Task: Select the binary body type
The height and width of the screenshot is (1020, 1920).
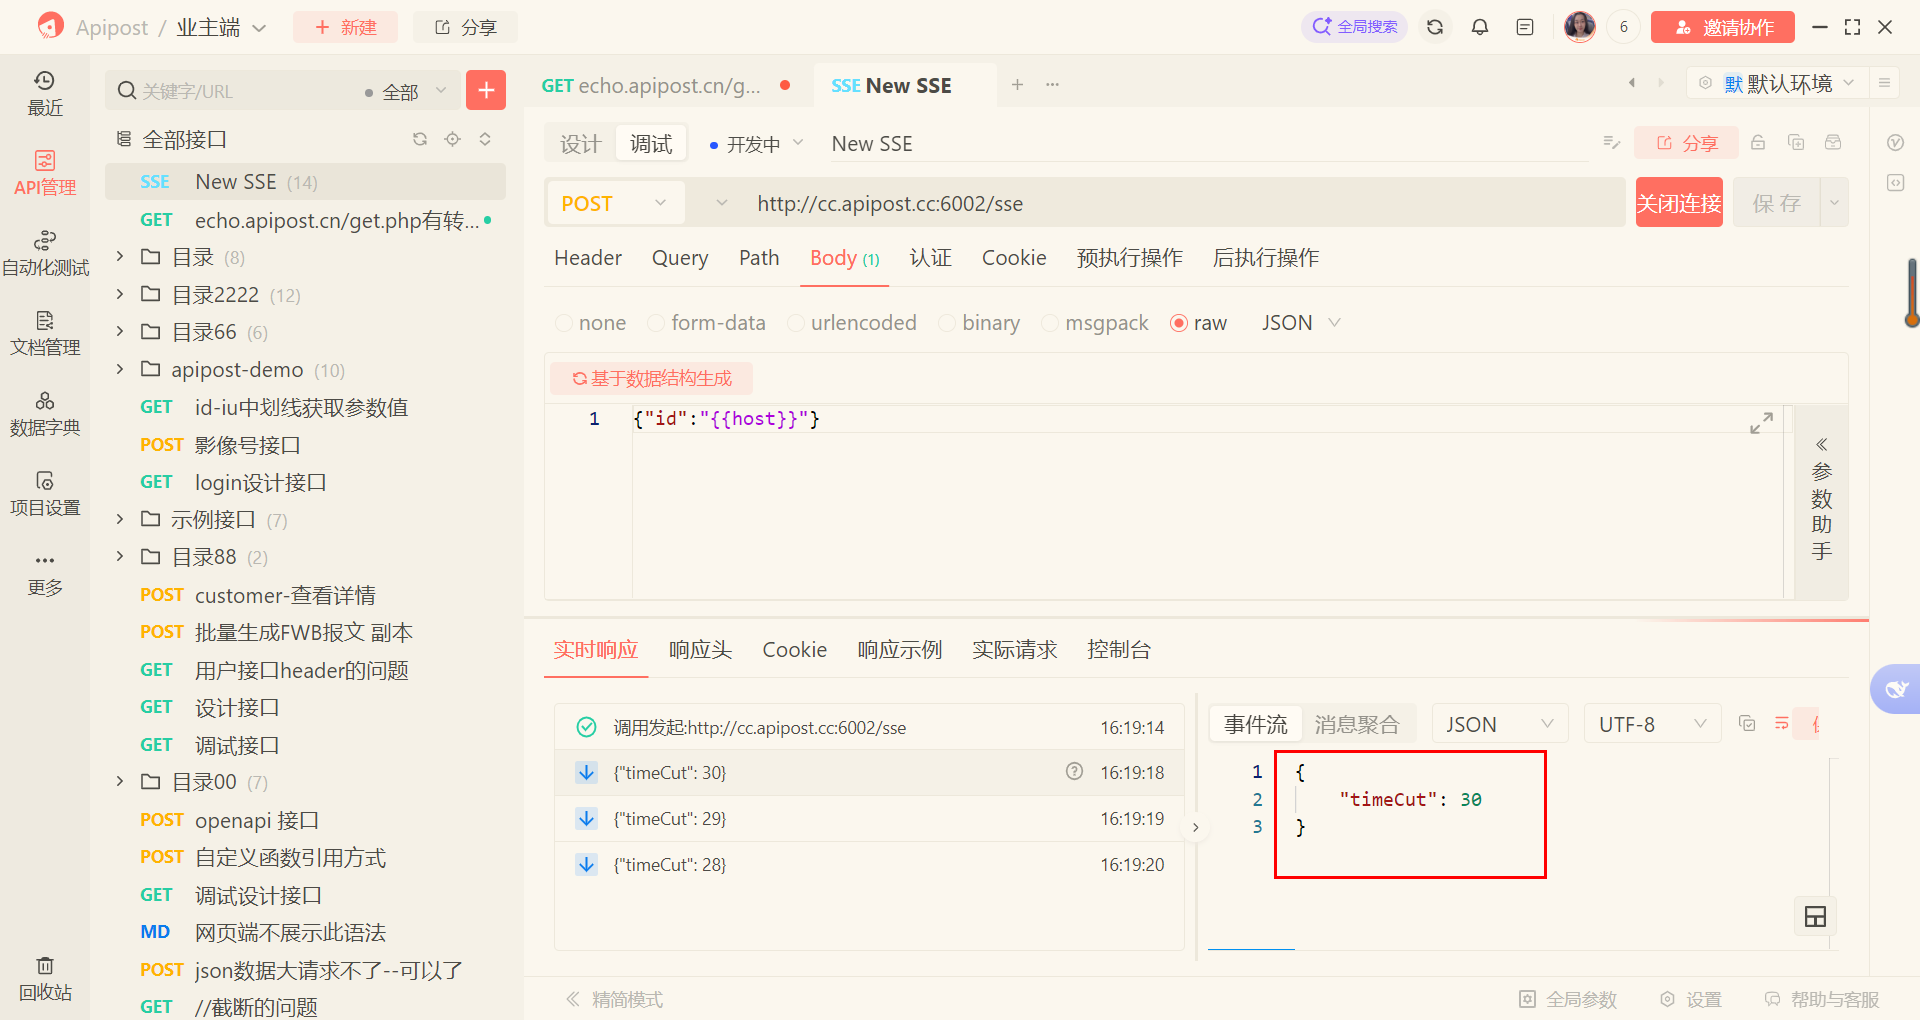Action: (980, 323)
